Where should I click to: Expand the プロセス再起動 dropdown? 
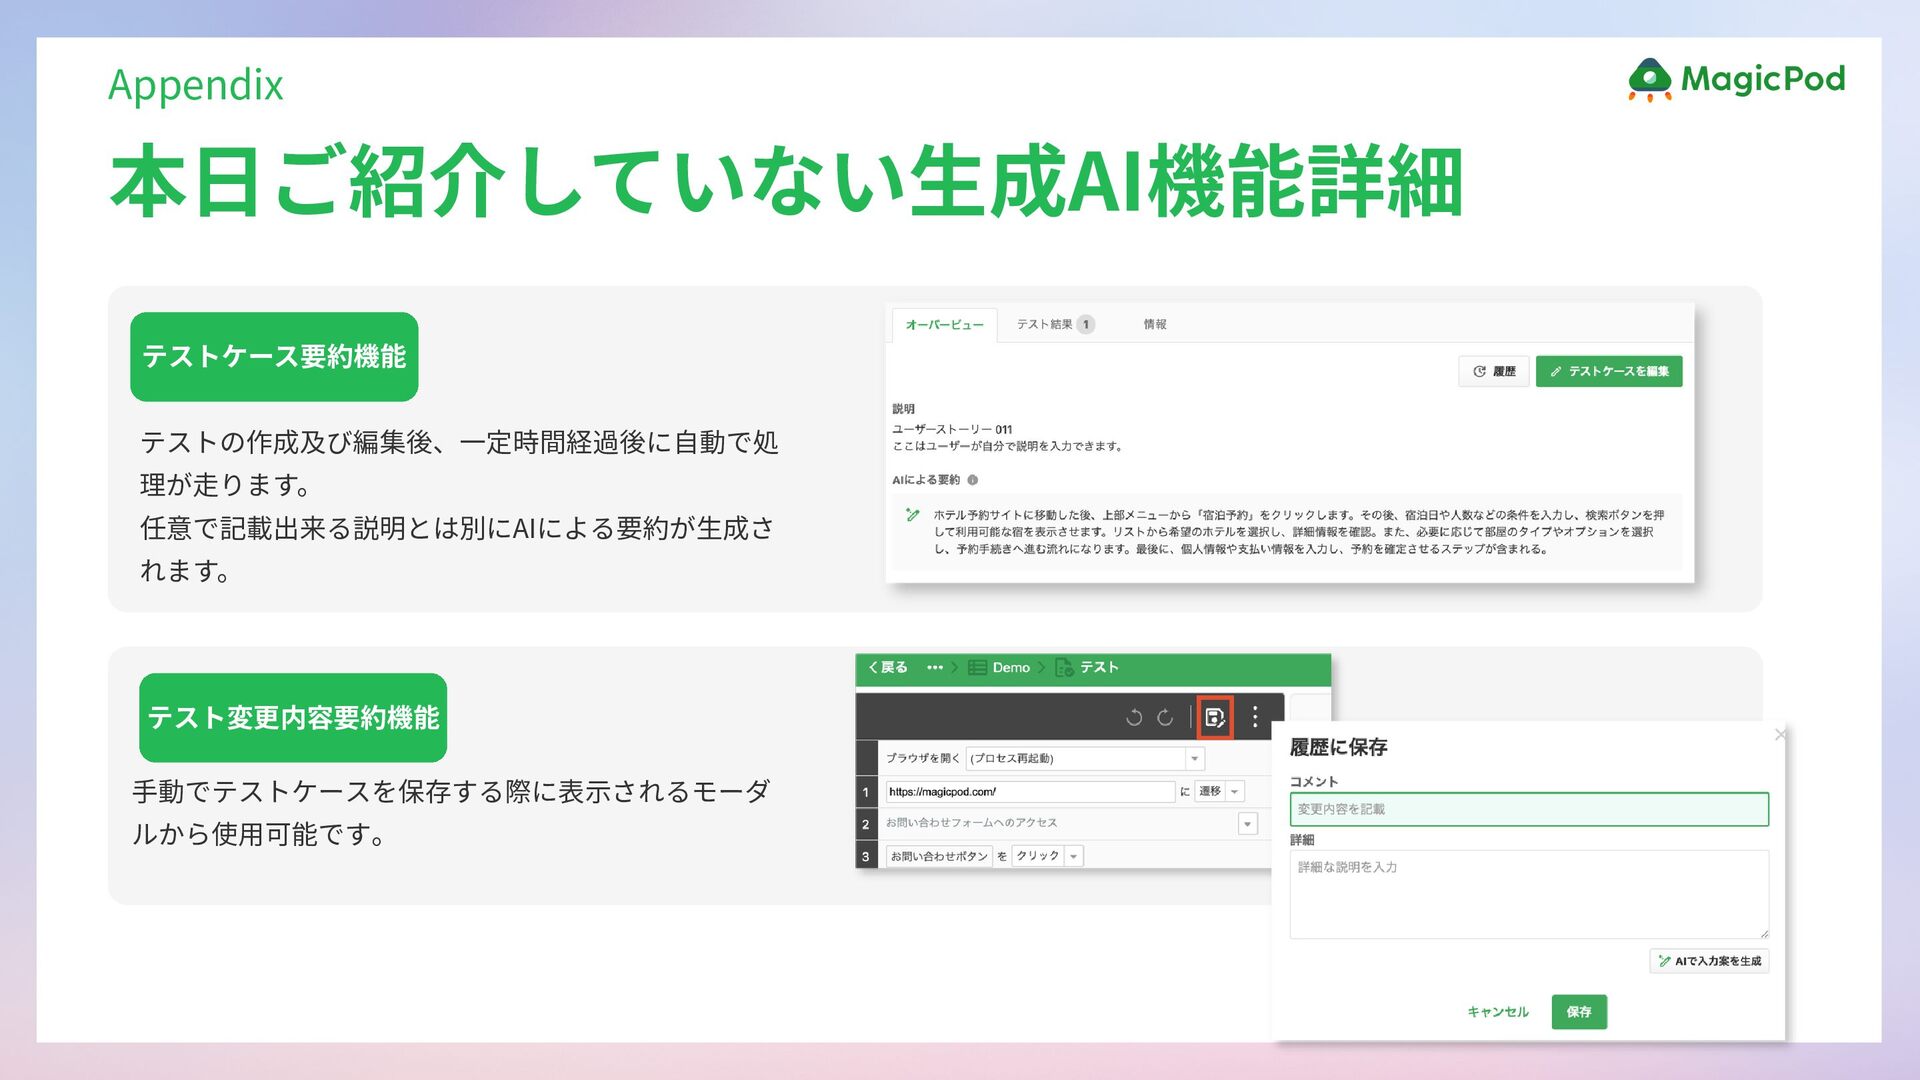pos(1194,758)
